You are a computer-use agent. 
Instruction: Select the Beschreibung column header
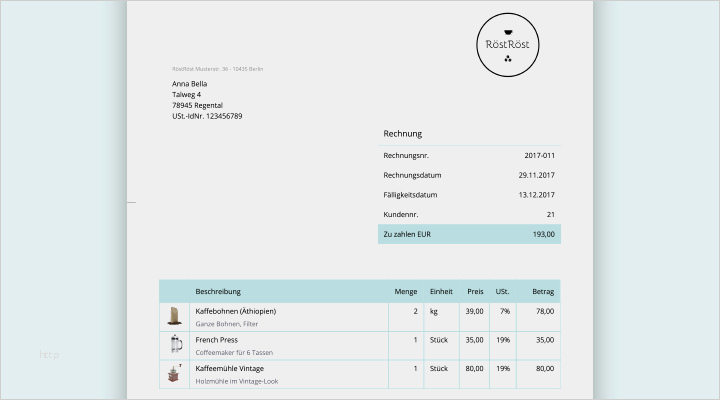pos(217,291)
